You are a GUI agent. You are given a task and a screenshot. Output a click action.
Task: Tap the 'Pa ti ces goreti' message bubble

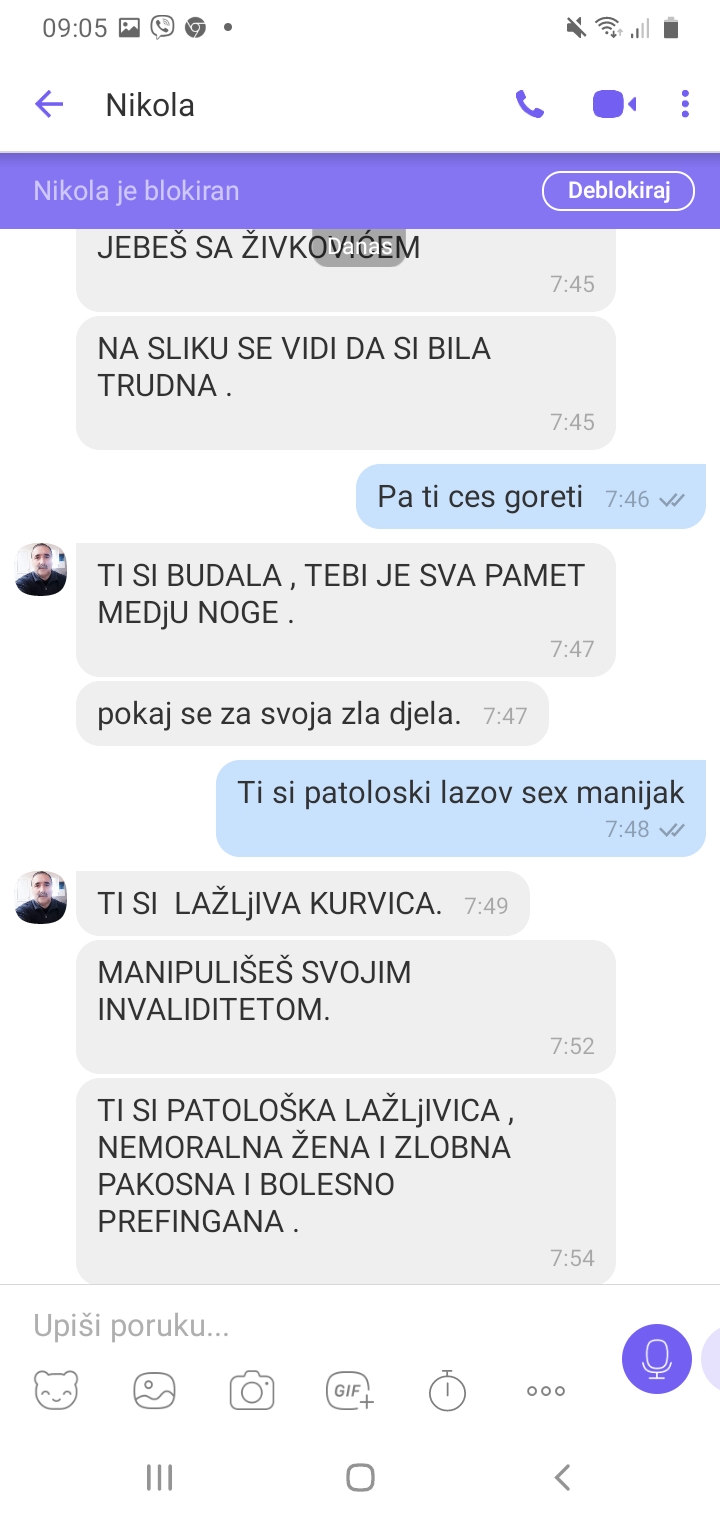[531, 497]
